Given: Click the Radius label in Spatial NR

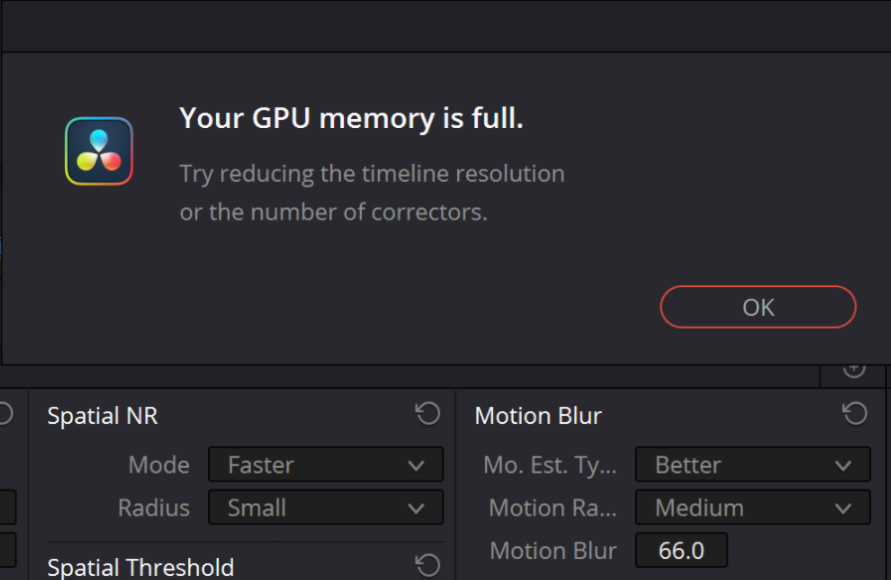Looking at the screenshot, I should tap(153, 507).
